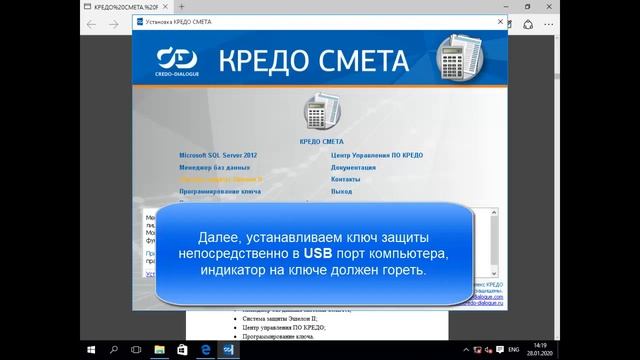Open the Контакты link
The image size is (640, 360).
pyautogui.click(x=345, y=179)
